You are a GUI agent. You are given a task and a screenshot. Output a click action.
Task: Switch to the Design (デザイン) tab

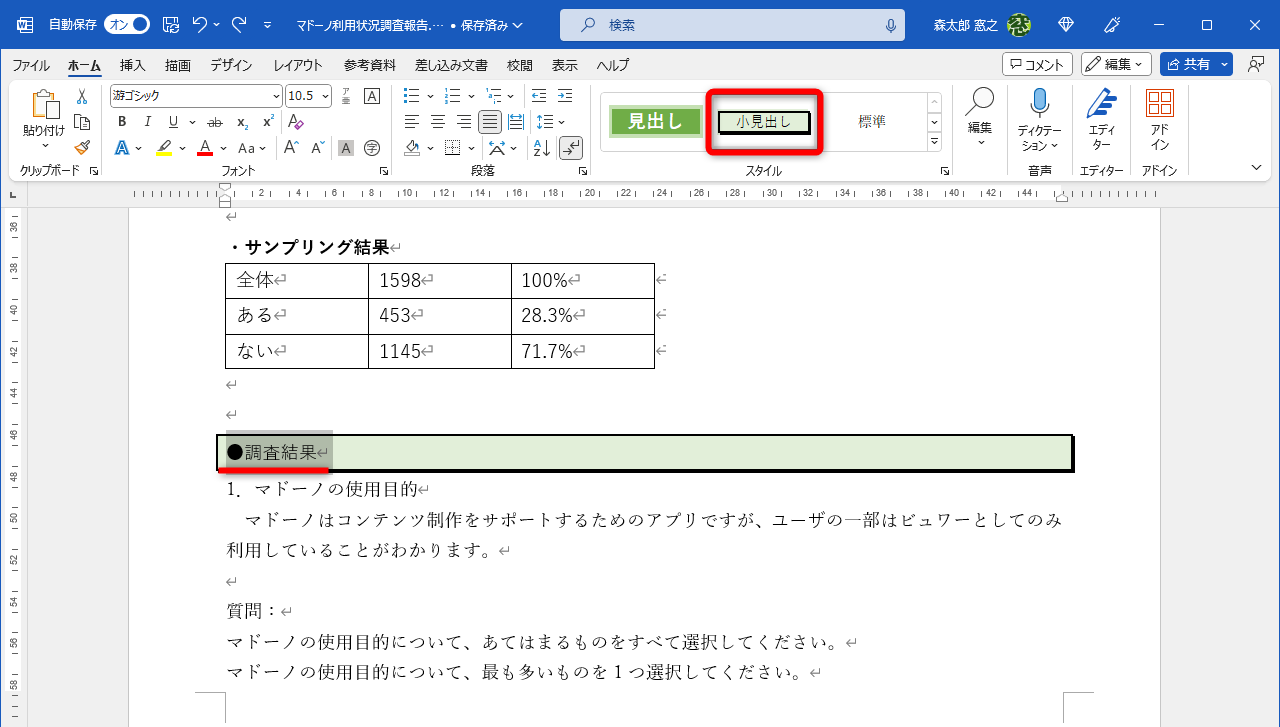[x=231, y=65]
